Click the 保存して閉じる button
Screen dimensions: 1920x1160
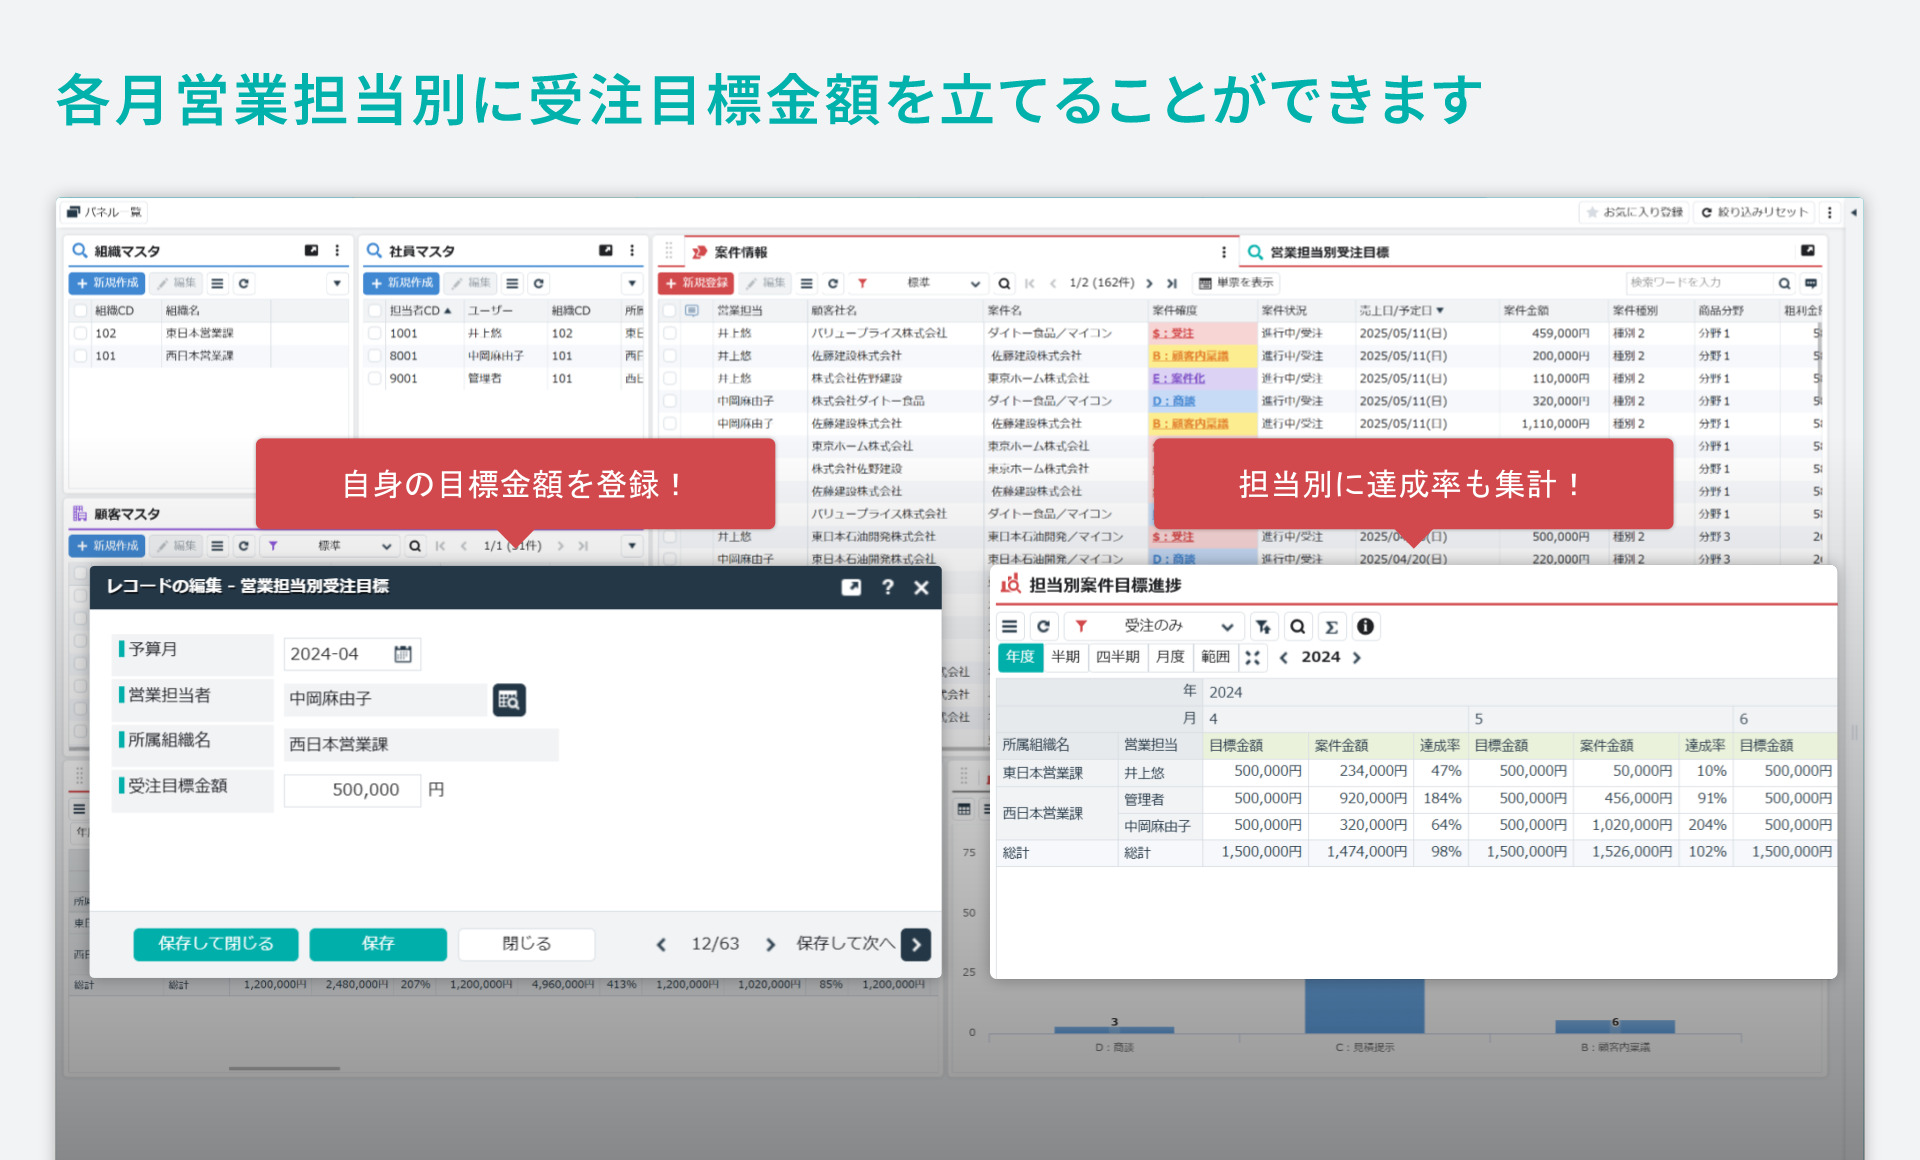[x=215, y=943]
